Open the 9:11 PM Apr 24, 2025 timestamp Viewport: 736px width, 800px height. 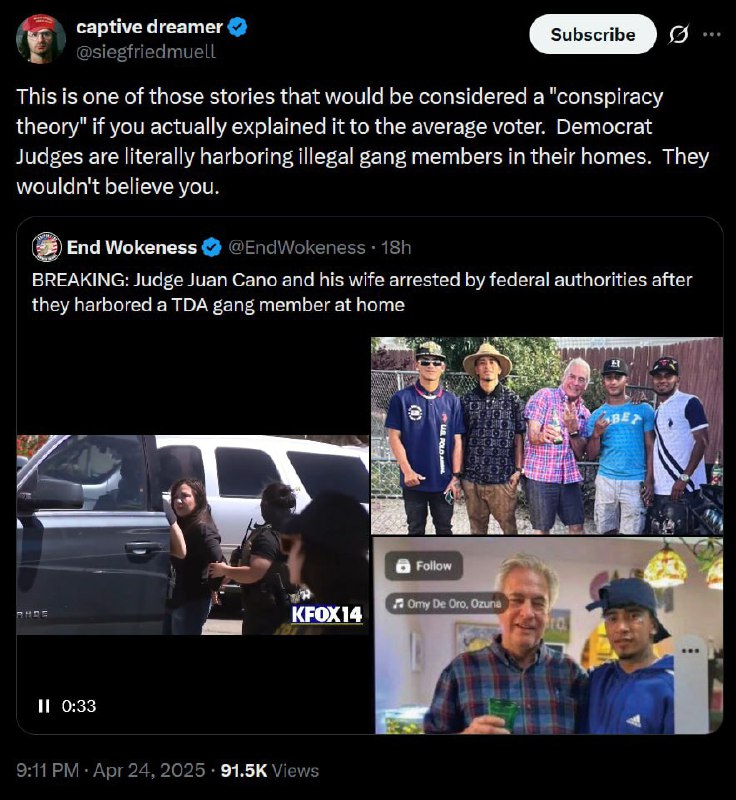[110, 770]
